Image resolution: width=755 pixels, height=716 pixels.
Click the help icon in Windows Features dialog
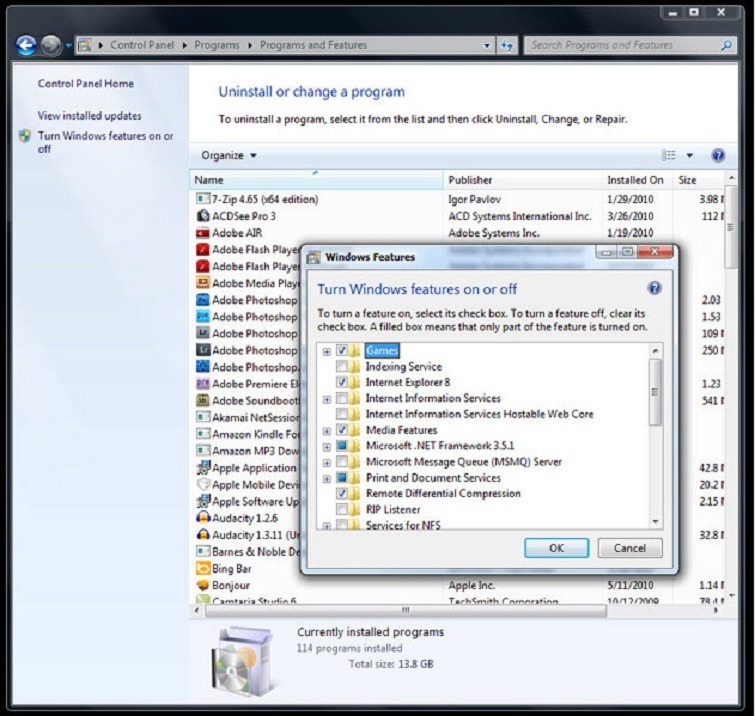point(655,288)
